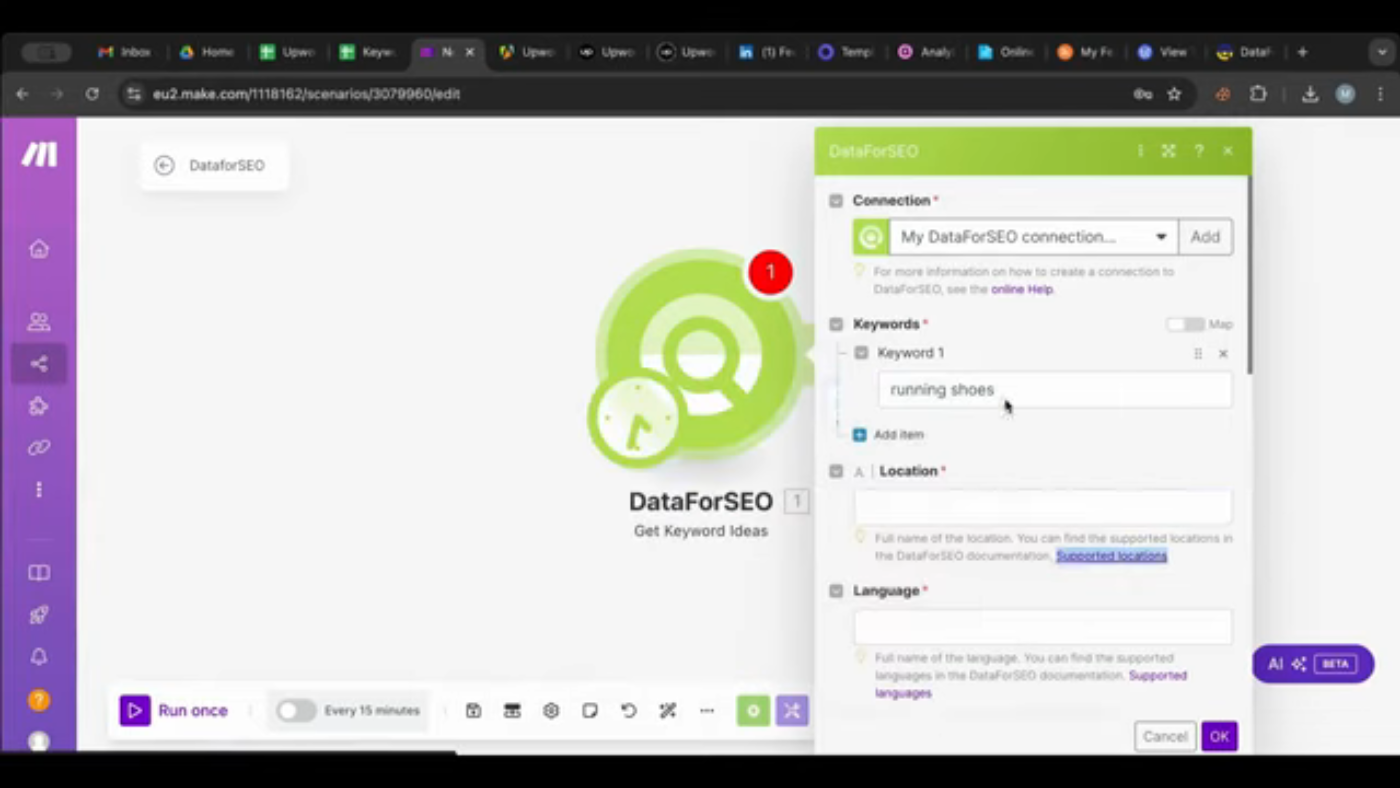Toggle the checkbox beside Connection label

[836, 201]
